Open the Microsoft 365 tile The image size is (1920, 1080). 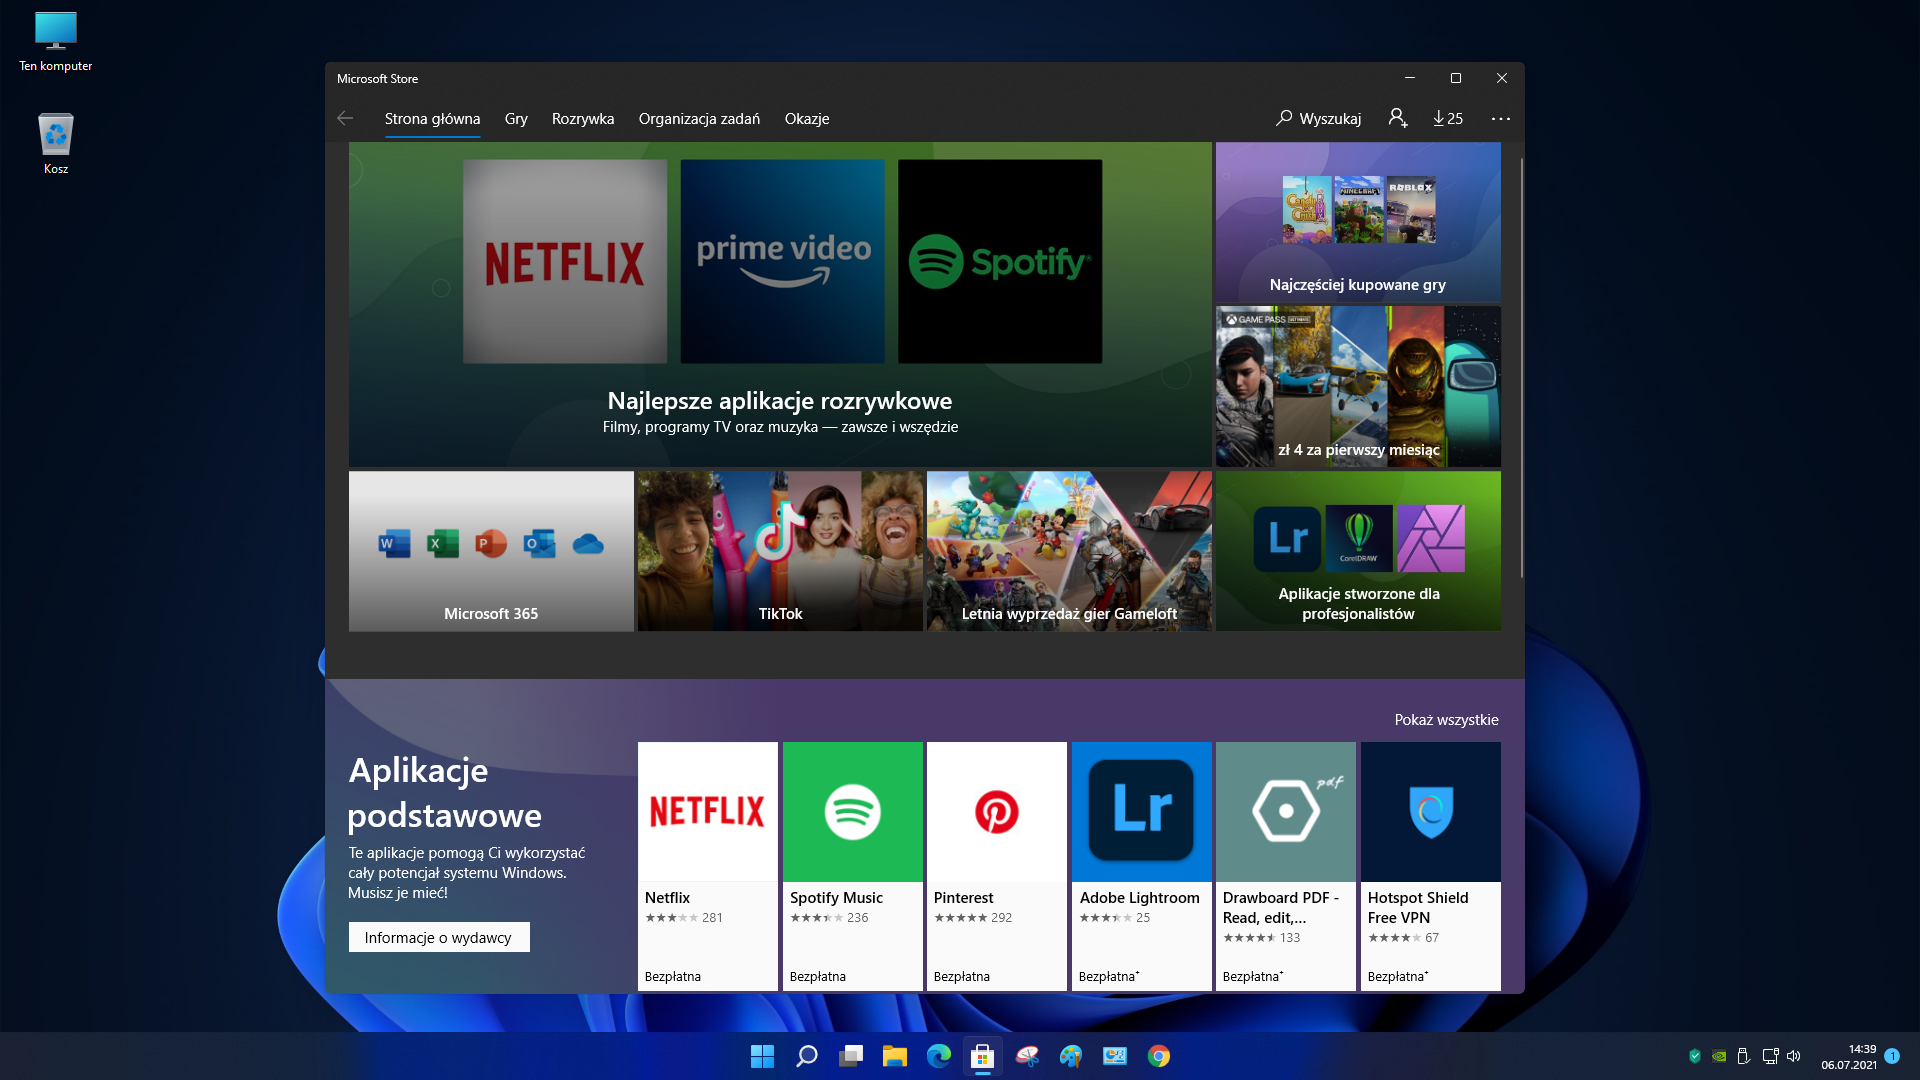(x=491, y=551)
